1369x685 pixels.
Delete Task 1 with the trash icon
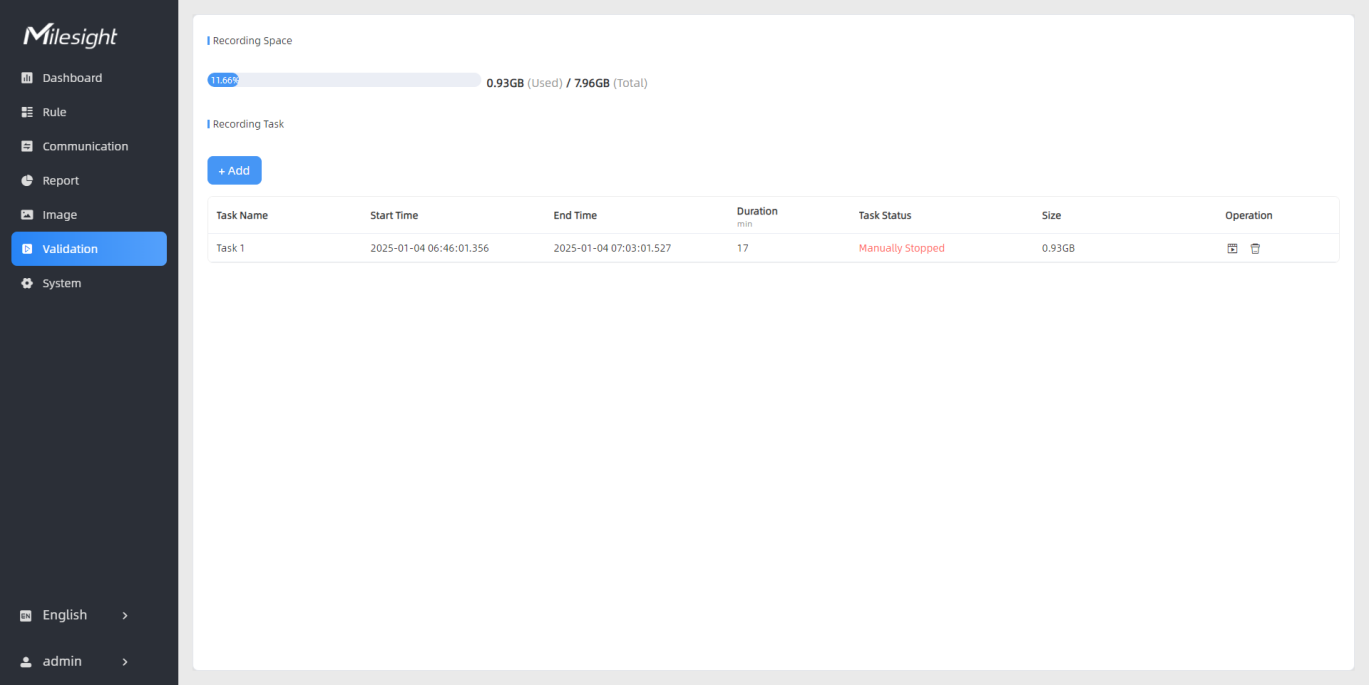point(1255,248)
